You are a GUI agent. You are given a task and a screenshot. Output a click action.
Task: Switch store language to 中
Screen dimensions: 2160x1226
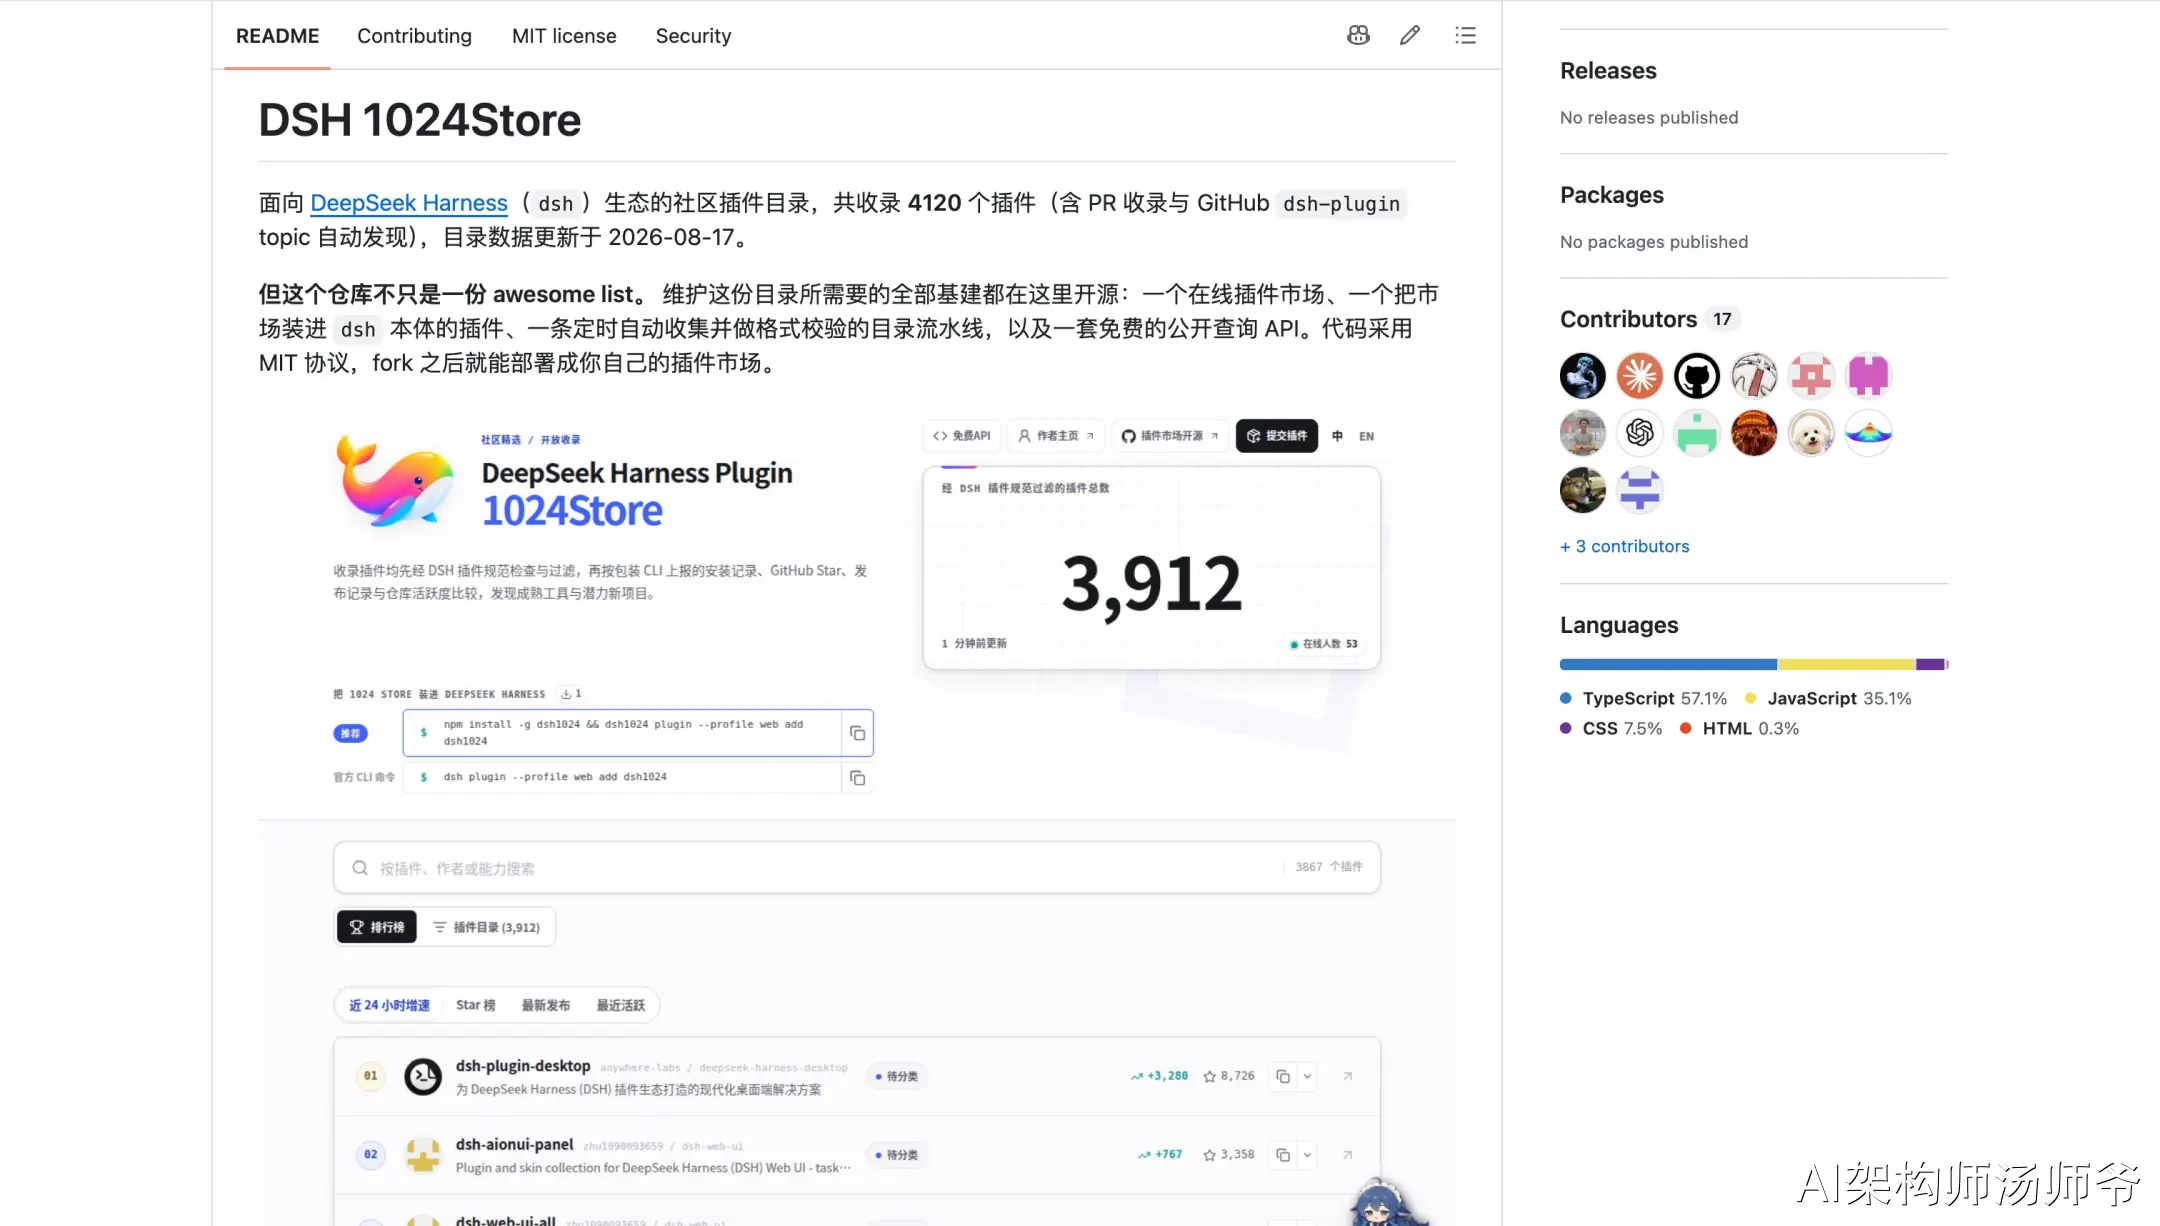point(1338,436)
